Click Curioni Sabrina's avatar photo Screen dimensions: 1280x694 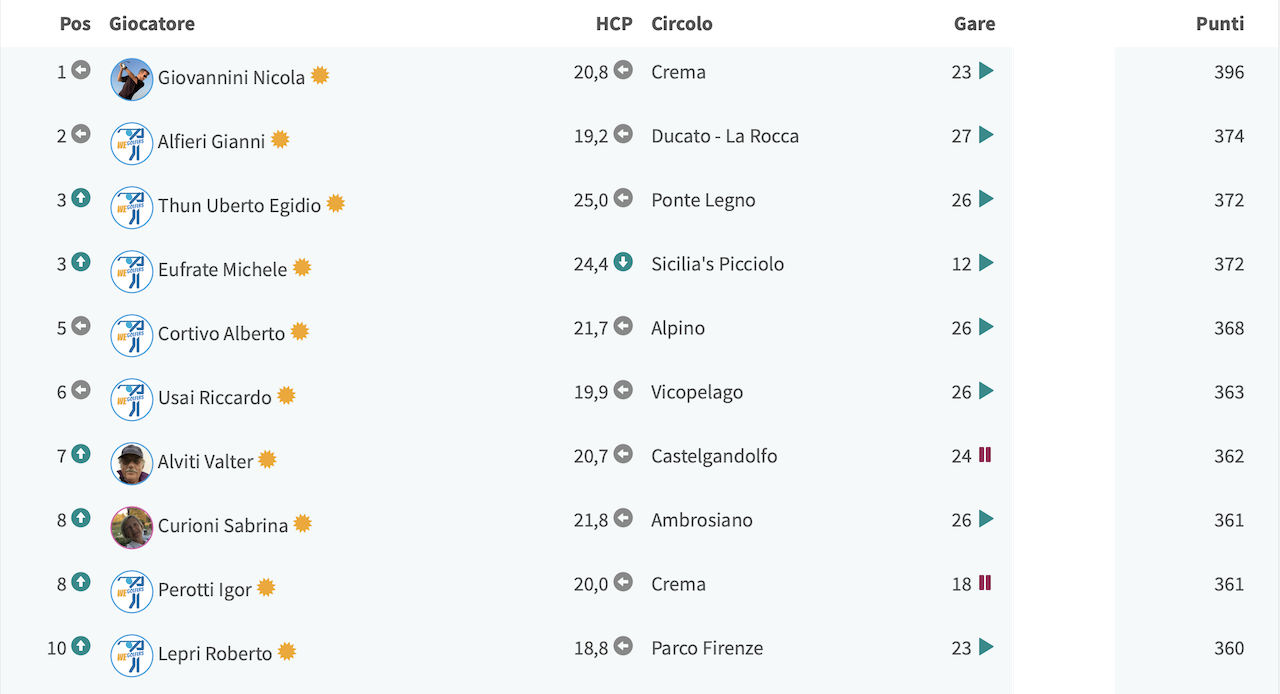[132, 527]
